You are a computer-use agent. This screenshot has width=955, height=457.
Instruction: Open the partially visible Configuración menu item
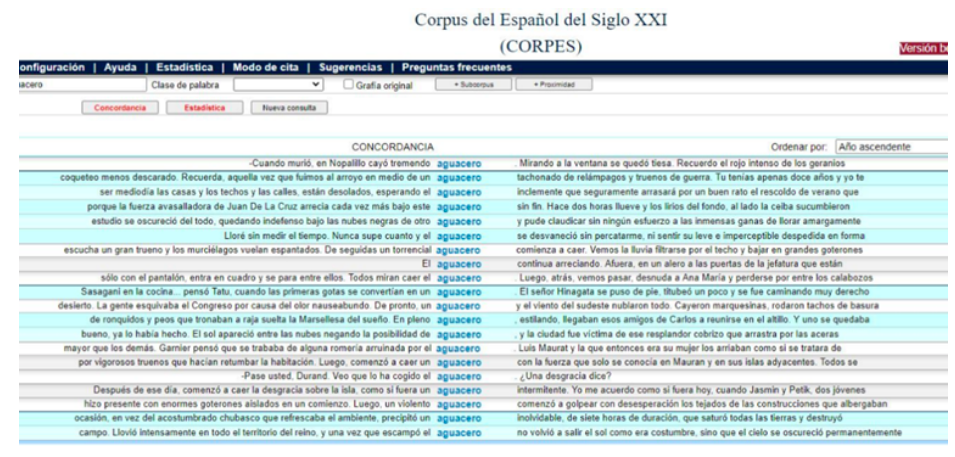52,68
